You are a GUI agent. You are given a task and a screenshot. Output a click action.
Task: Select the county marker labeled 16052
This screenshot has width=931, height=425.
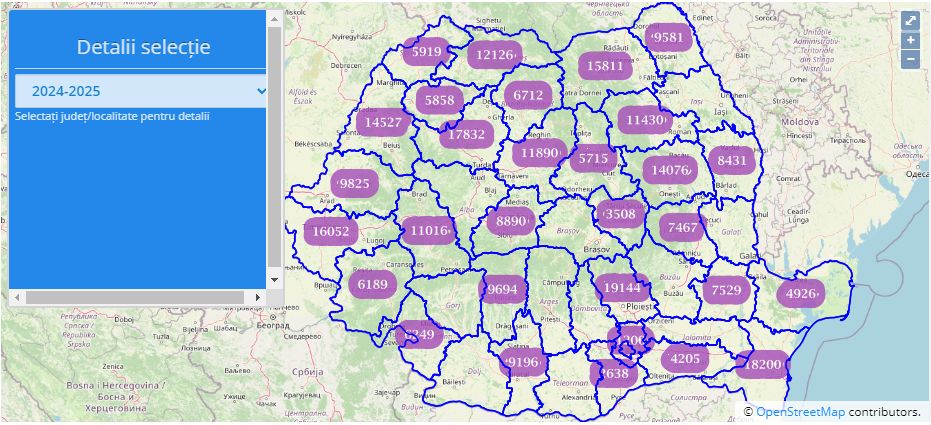331,231
